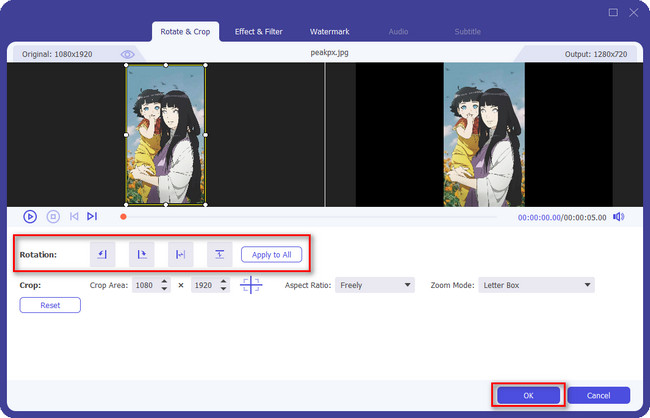This screenshot has width=650, height=418.
Task: Open the Watermark tab
Action: [x=330, y=32]
